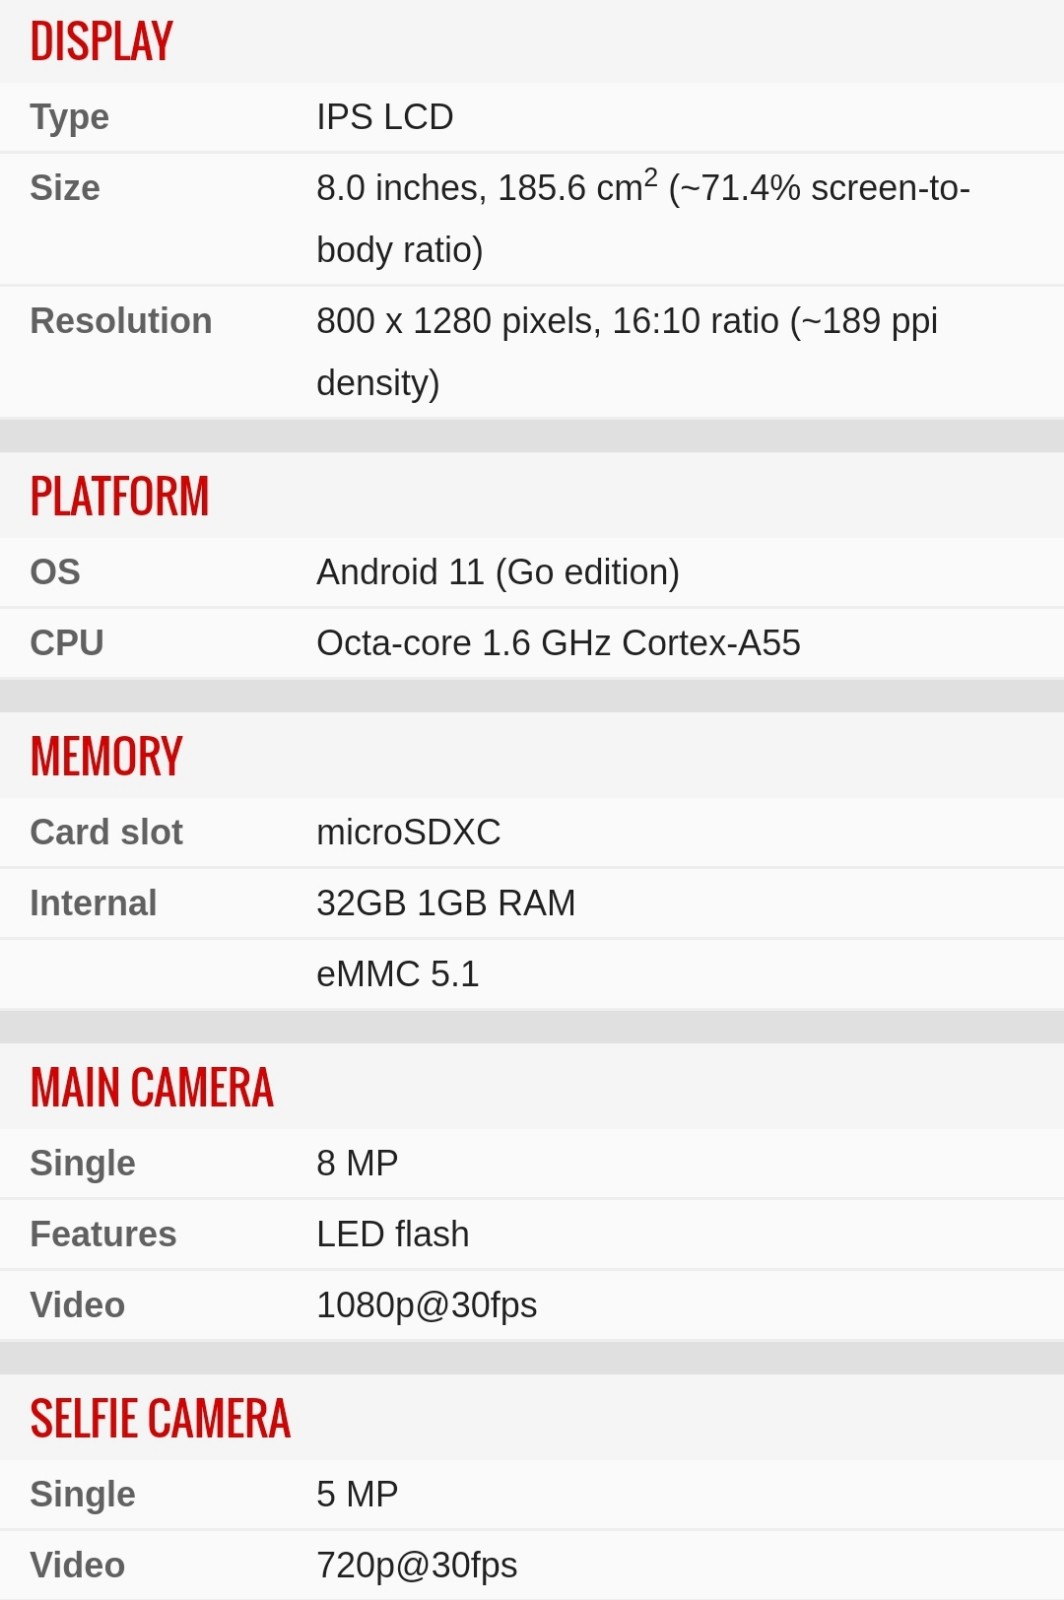The image size is (1064, 1600).
Task: Click the selfie camera Single label
Action: [x=82, y=1495]
